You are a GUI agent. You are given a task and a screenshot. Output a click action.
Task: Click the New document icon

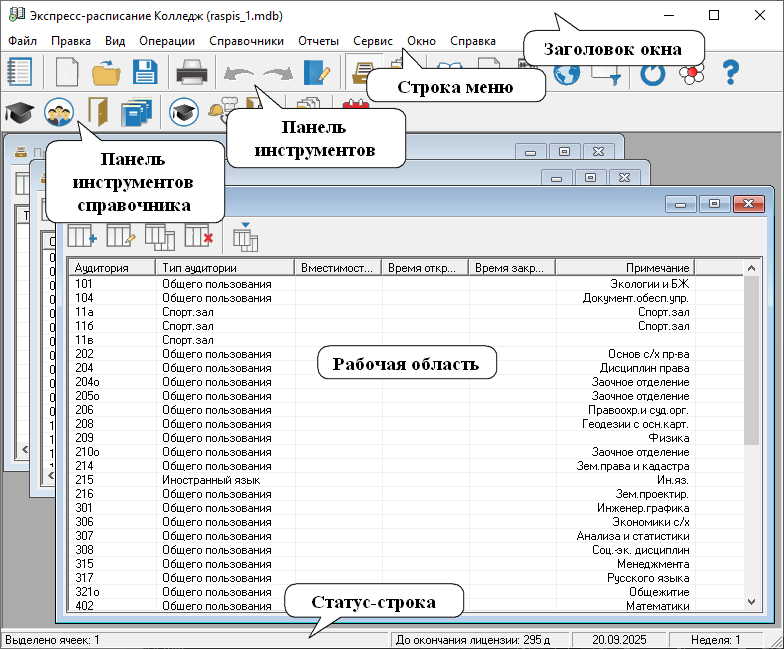(x=67, y=73)
